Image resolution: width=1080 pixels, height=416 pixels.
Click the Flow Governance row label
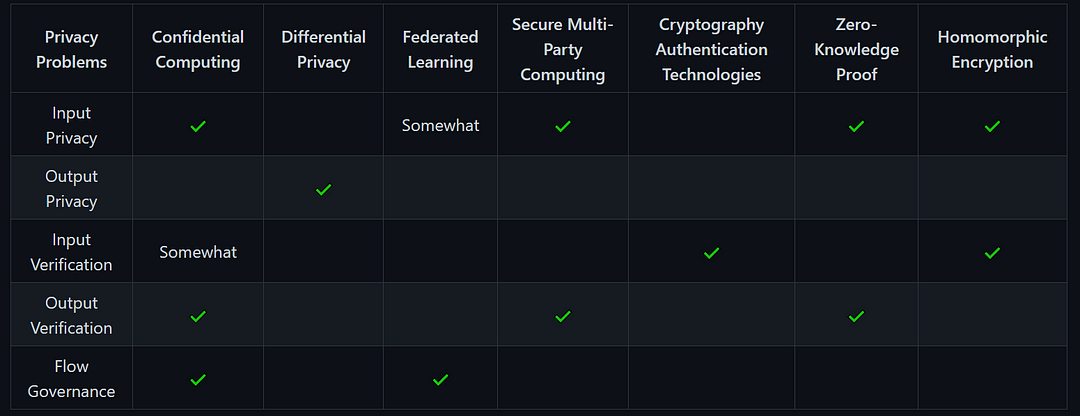click(x=72, y=379)
